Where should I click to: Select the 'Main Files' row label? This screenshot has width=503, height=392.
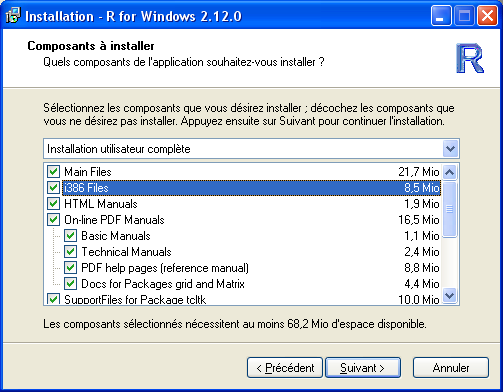pos(88,172)
